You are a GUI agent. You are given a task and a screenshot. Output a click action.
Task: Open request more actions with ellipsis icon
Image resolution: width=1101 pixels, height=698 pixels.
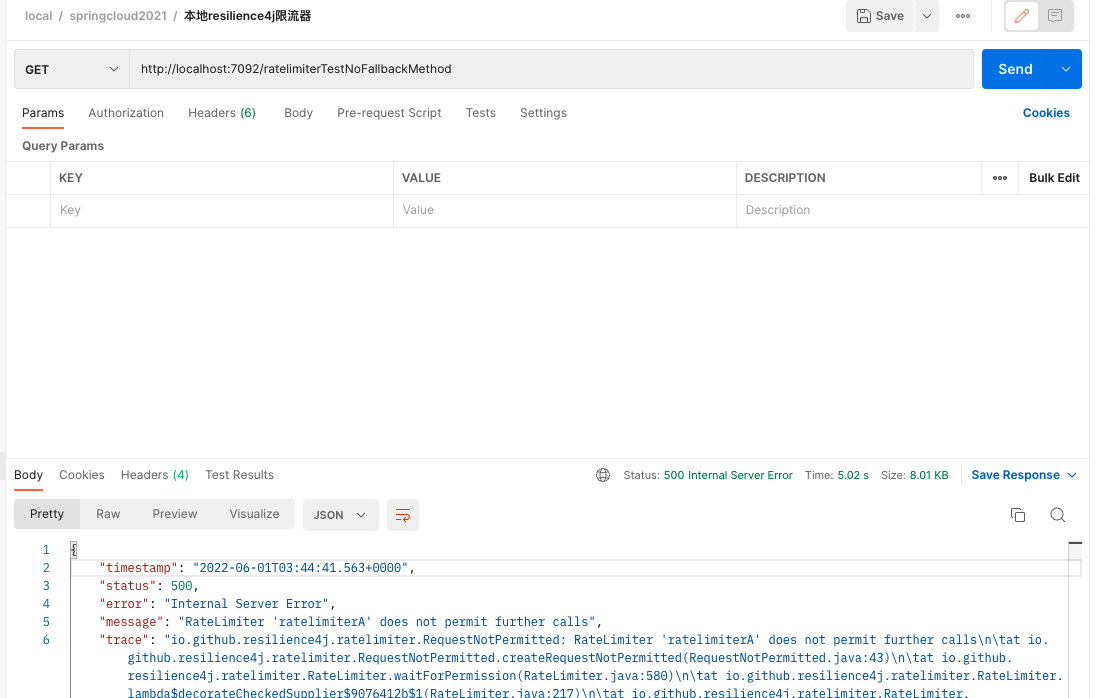pyautogui.click(x=963, y=16)
